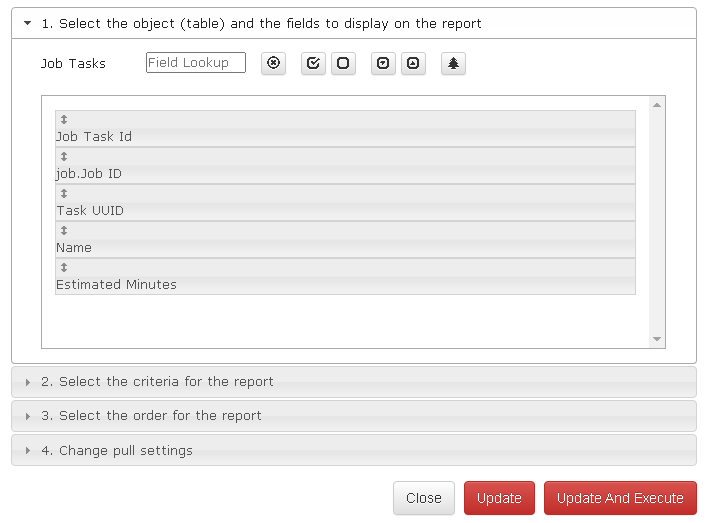Expand section 3 select order for report

354,416
